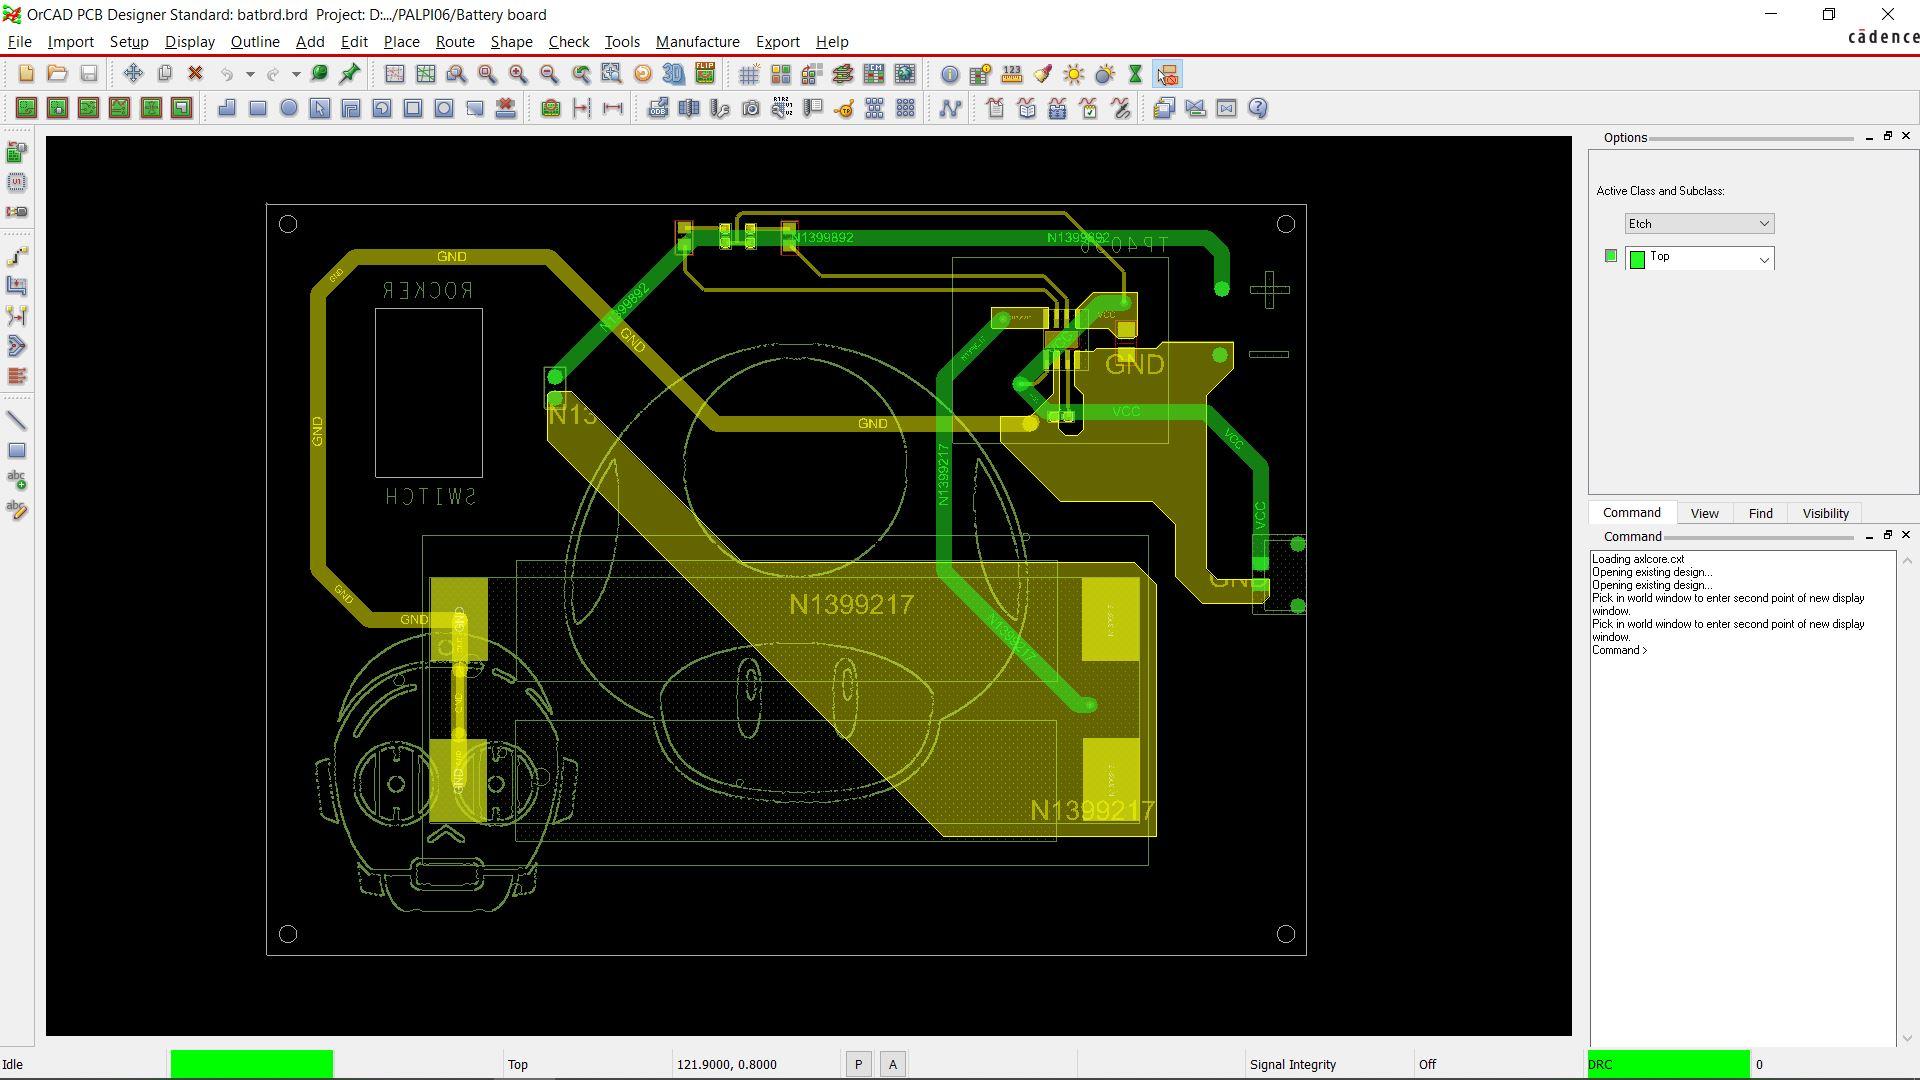Open the 3D Canvas viewer
1920x1080 pixels.
click(x=674, y=74)
